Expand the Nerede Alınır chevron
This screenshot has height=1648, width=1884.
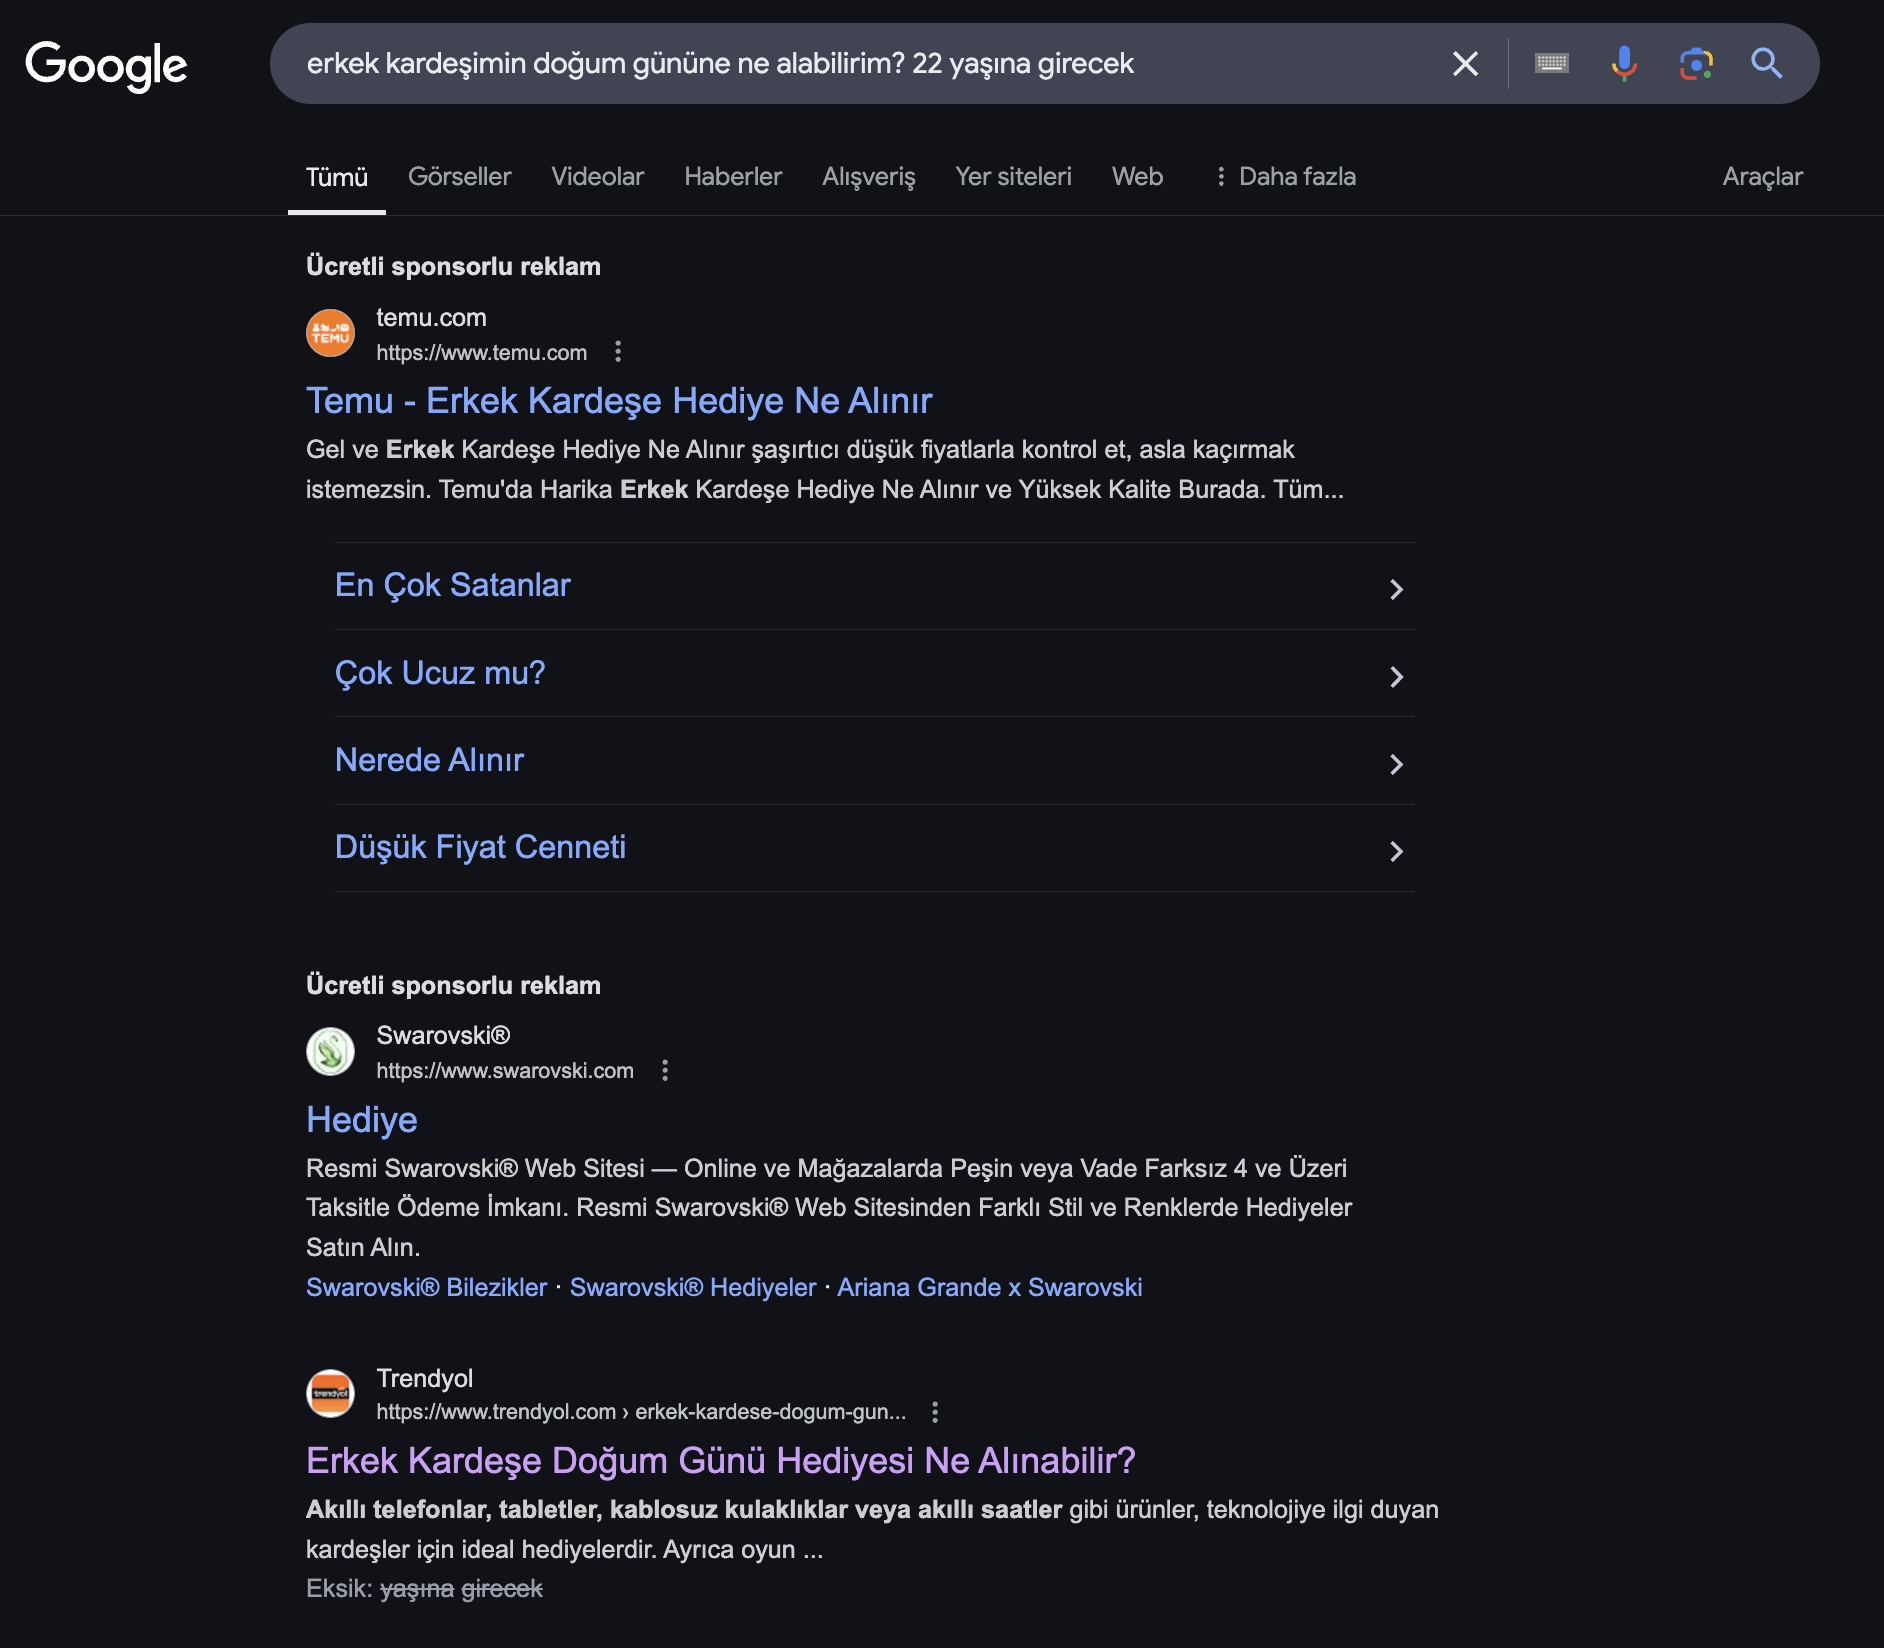[1396, 764]
